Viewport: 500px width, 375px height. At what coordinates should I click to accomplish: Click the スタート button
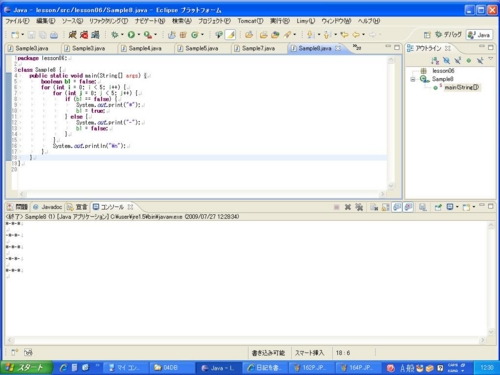(x=26, y=368)
